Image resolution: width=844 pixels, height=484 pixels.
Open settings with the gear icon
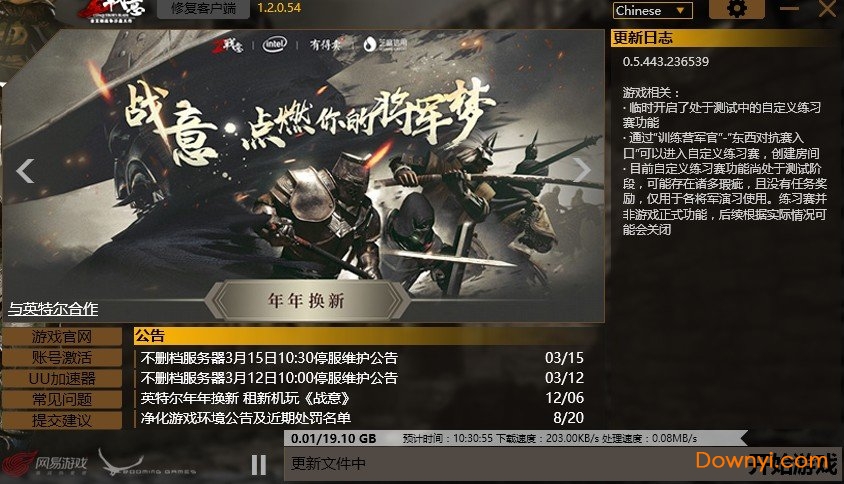click(736, 9)
